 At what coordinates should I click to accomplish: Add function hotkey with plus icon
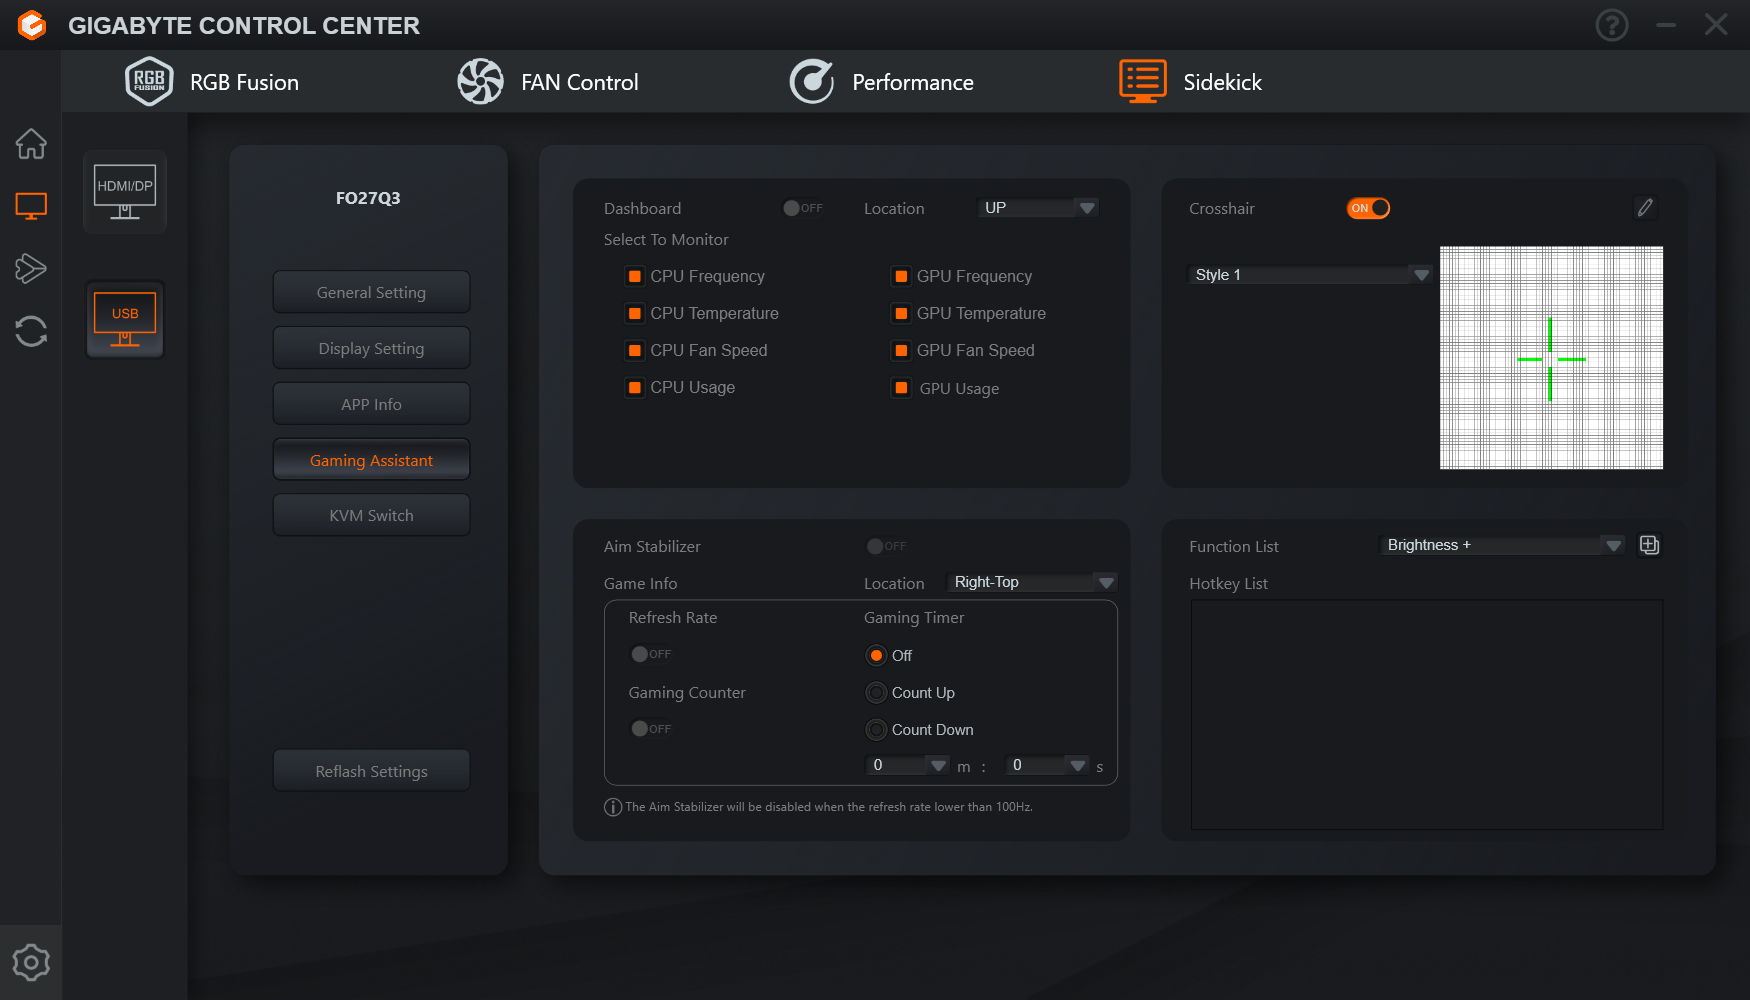click(x=1649, y=545)
